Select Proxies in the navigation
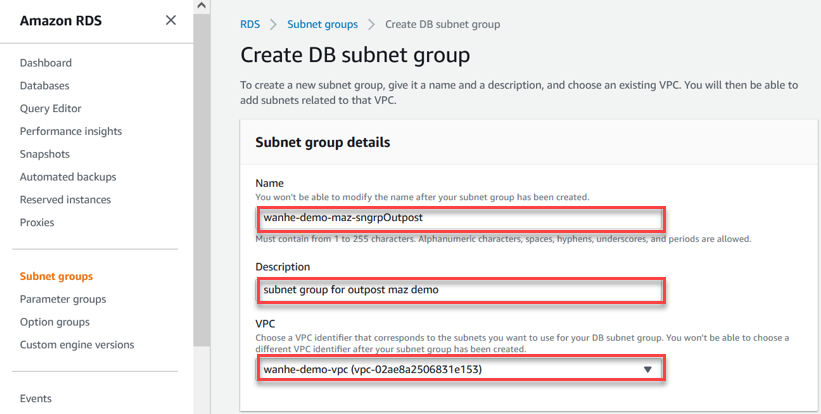The image size is (821, 414). (x=37, y=223)
